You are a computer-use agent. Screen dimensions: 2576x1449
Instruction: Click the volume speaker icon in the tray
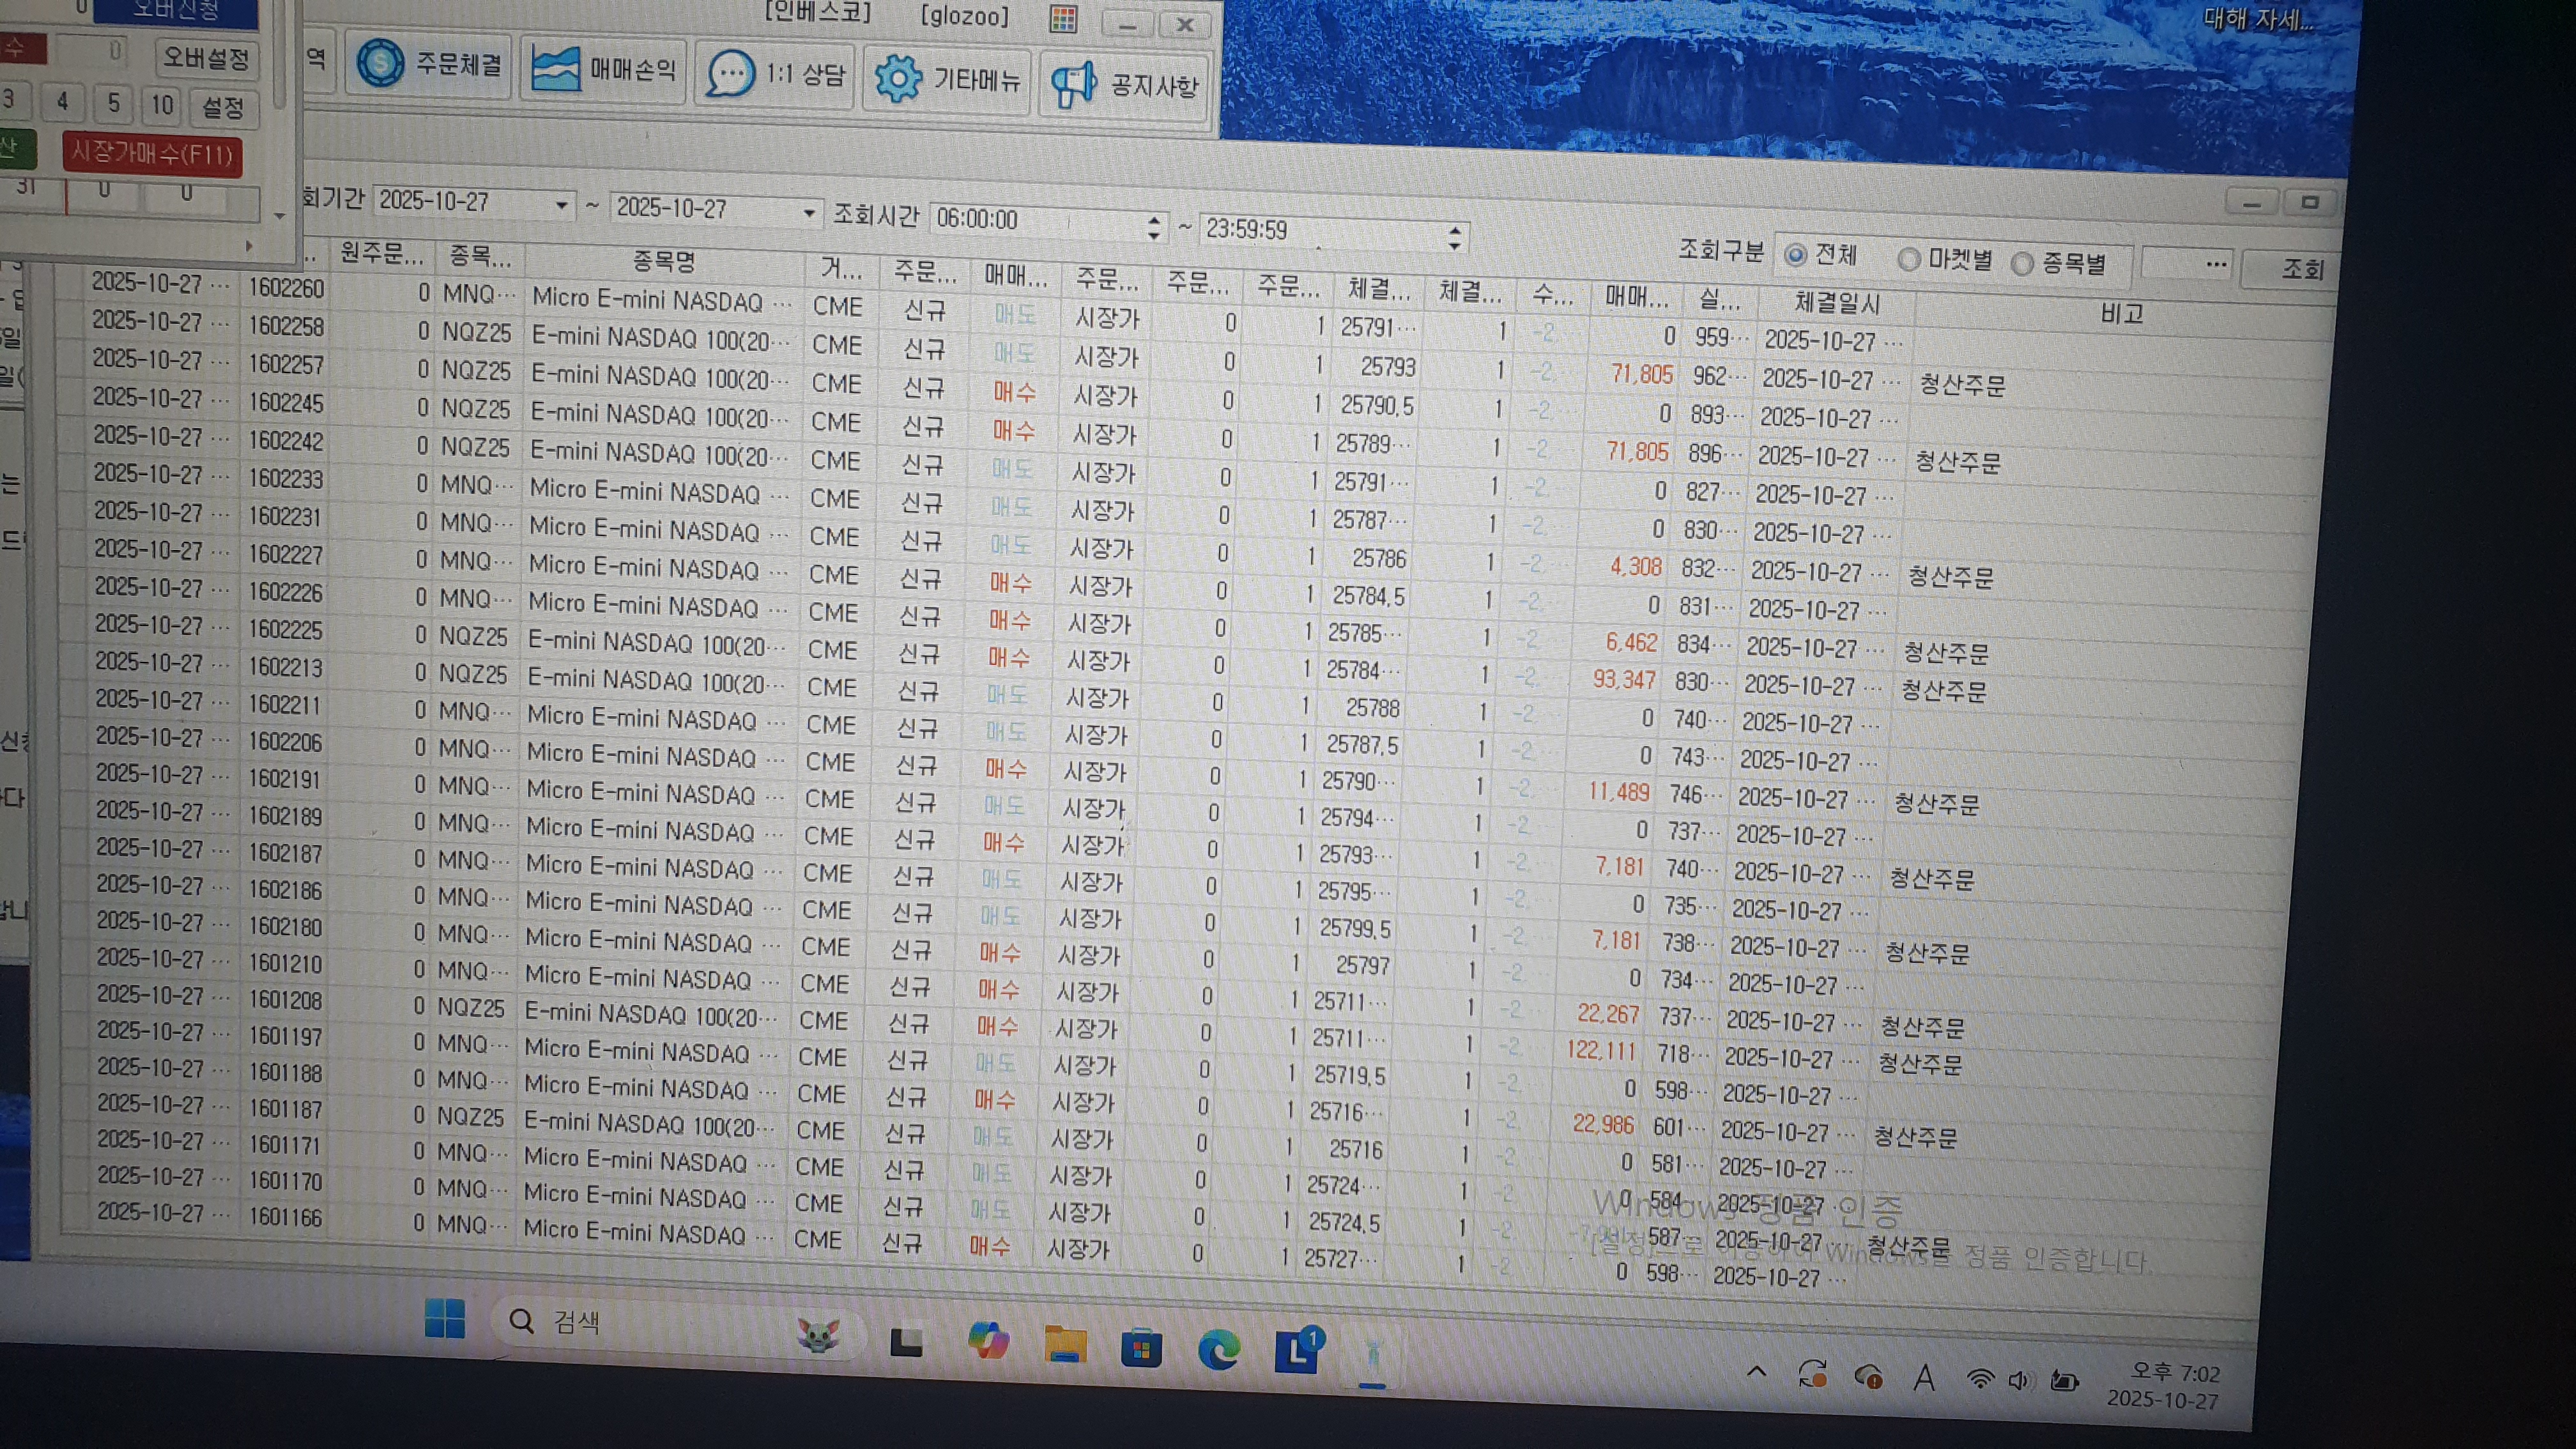pos(2019,1381)
